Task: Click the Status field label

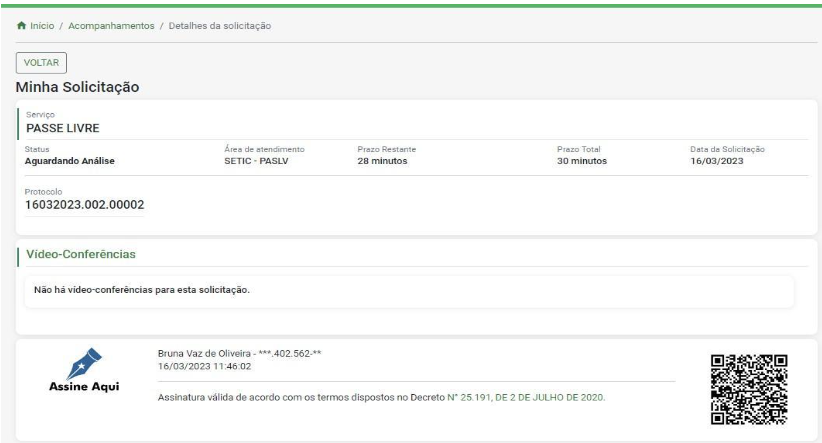Action: (x=37, y=149)
